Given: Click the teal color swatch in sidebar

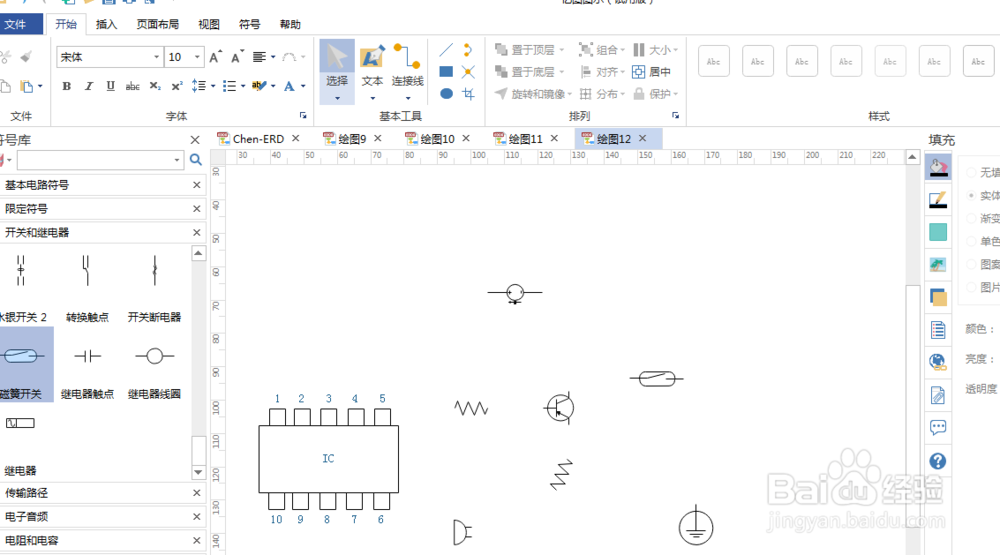Looking at the screenshot, I should pos(938,232).
